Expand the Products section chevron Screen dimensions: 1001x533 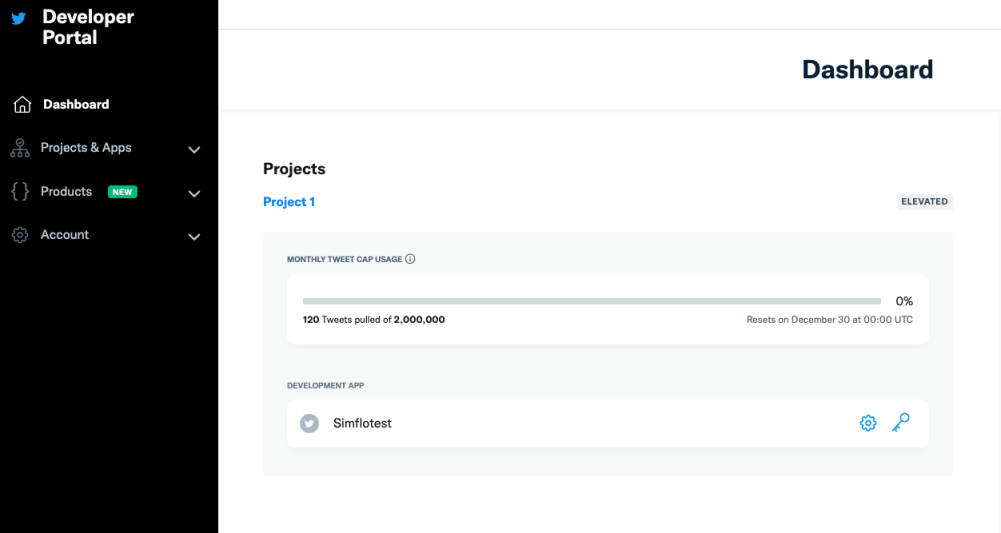point(194,194)
